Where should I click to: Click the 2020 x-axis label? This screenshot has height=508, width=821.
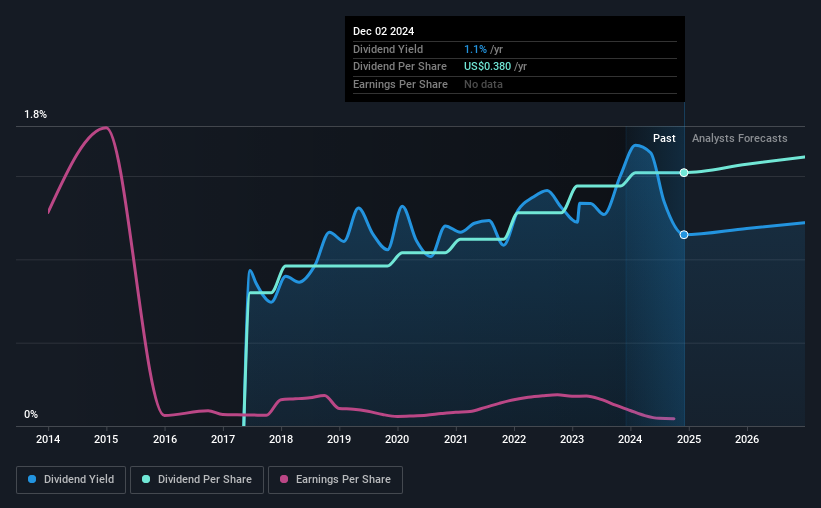click(x=397, y=439)
